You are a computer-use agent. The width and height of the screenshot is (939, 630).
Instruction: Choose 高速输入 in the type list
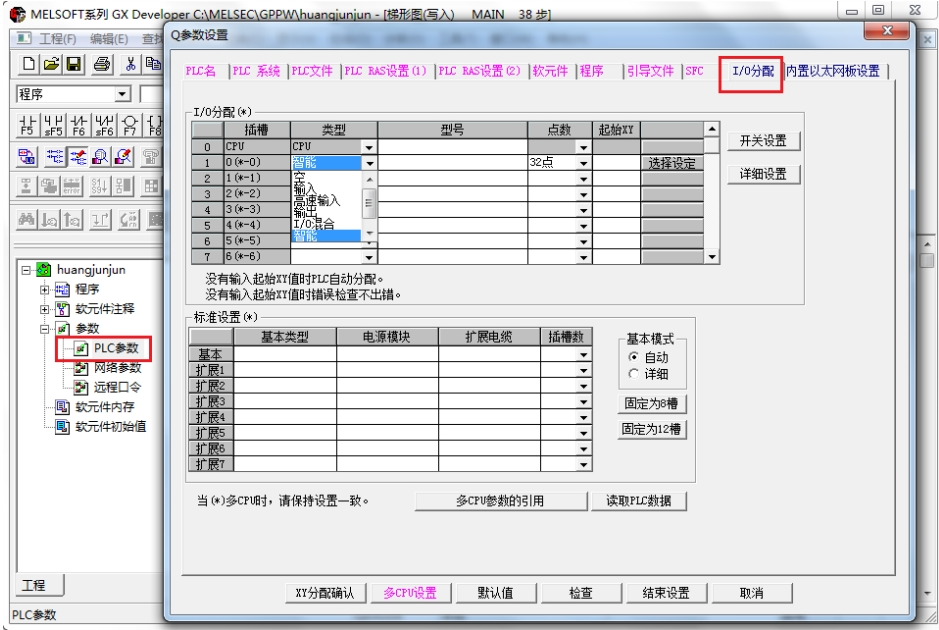316,201
